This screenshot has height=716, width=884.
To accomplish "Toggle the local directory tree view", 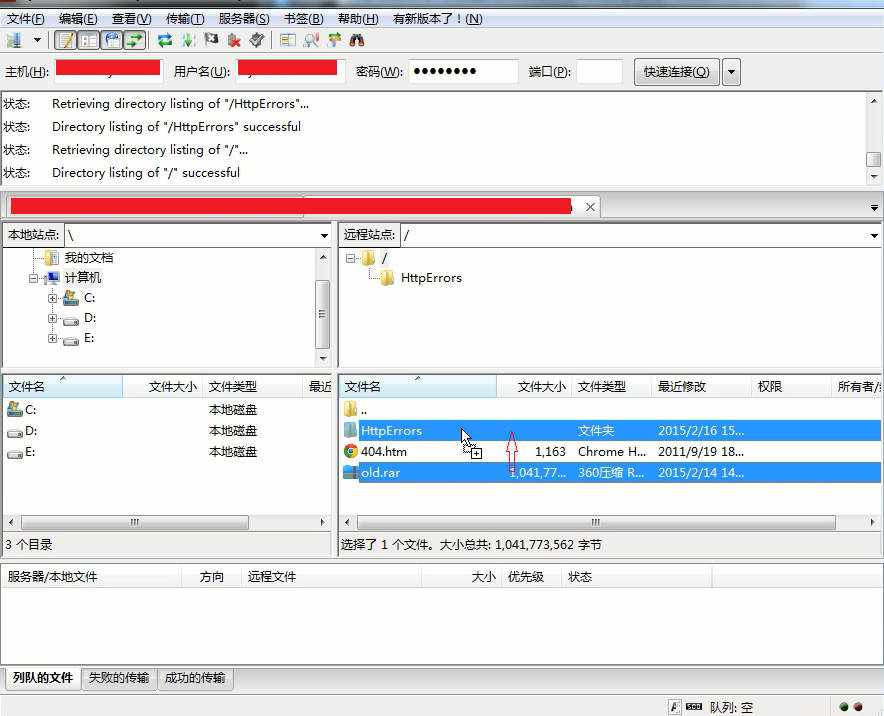I will pyautogui.click(x=89, y=40).
